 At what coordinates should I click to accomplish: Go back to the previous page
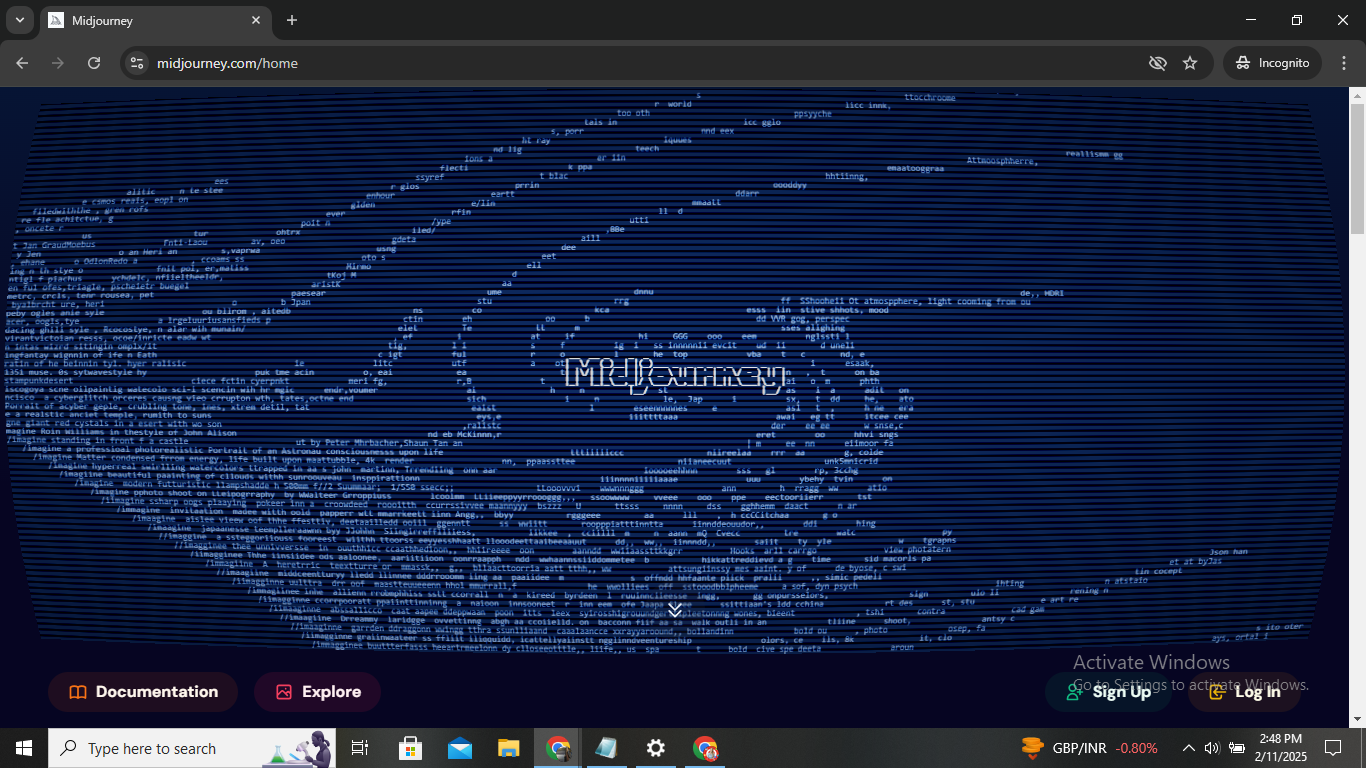(x=23, y=63)
